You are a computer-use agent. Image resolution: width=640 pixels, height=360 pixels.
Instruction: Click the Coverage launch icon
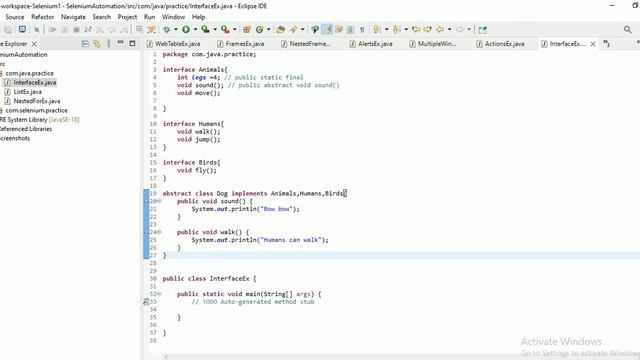pyautogui.click(x=205, y=29)
